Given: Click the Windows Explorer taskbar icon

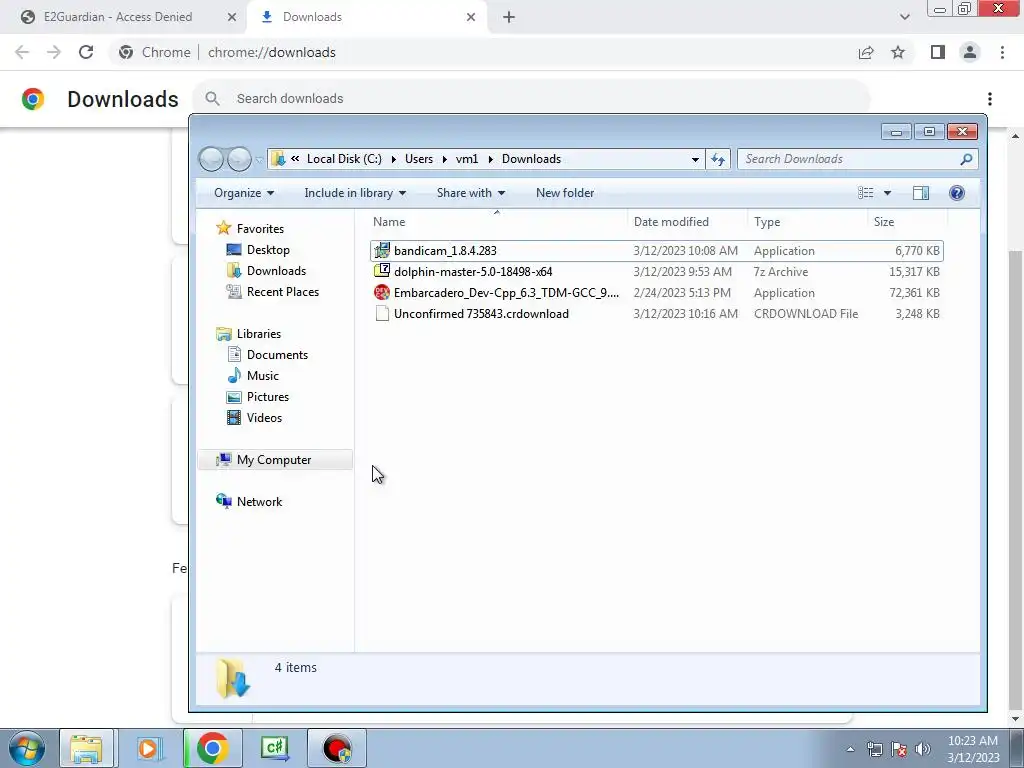Looking at the screenshot, I should click(86, 748).
